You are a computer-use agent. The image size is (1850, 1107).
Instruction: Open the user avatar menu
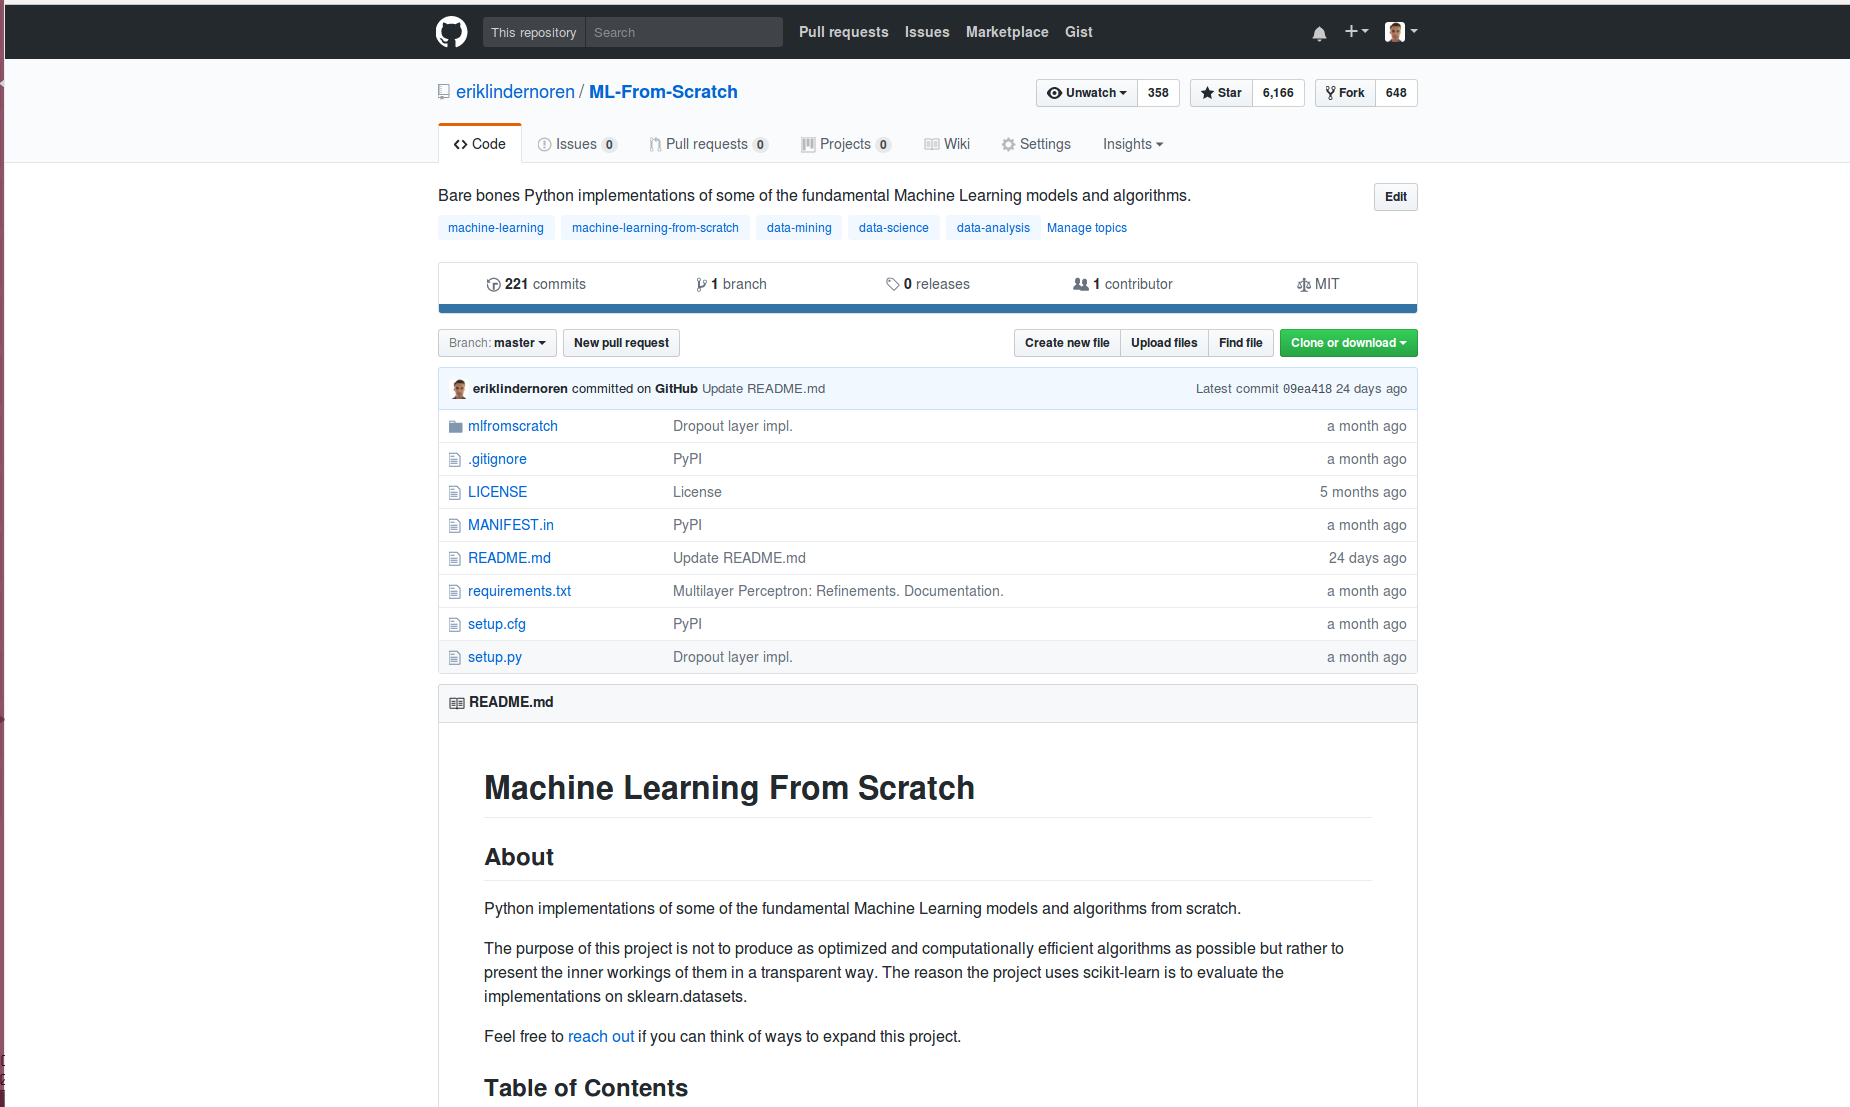[x=1401, y=32]
